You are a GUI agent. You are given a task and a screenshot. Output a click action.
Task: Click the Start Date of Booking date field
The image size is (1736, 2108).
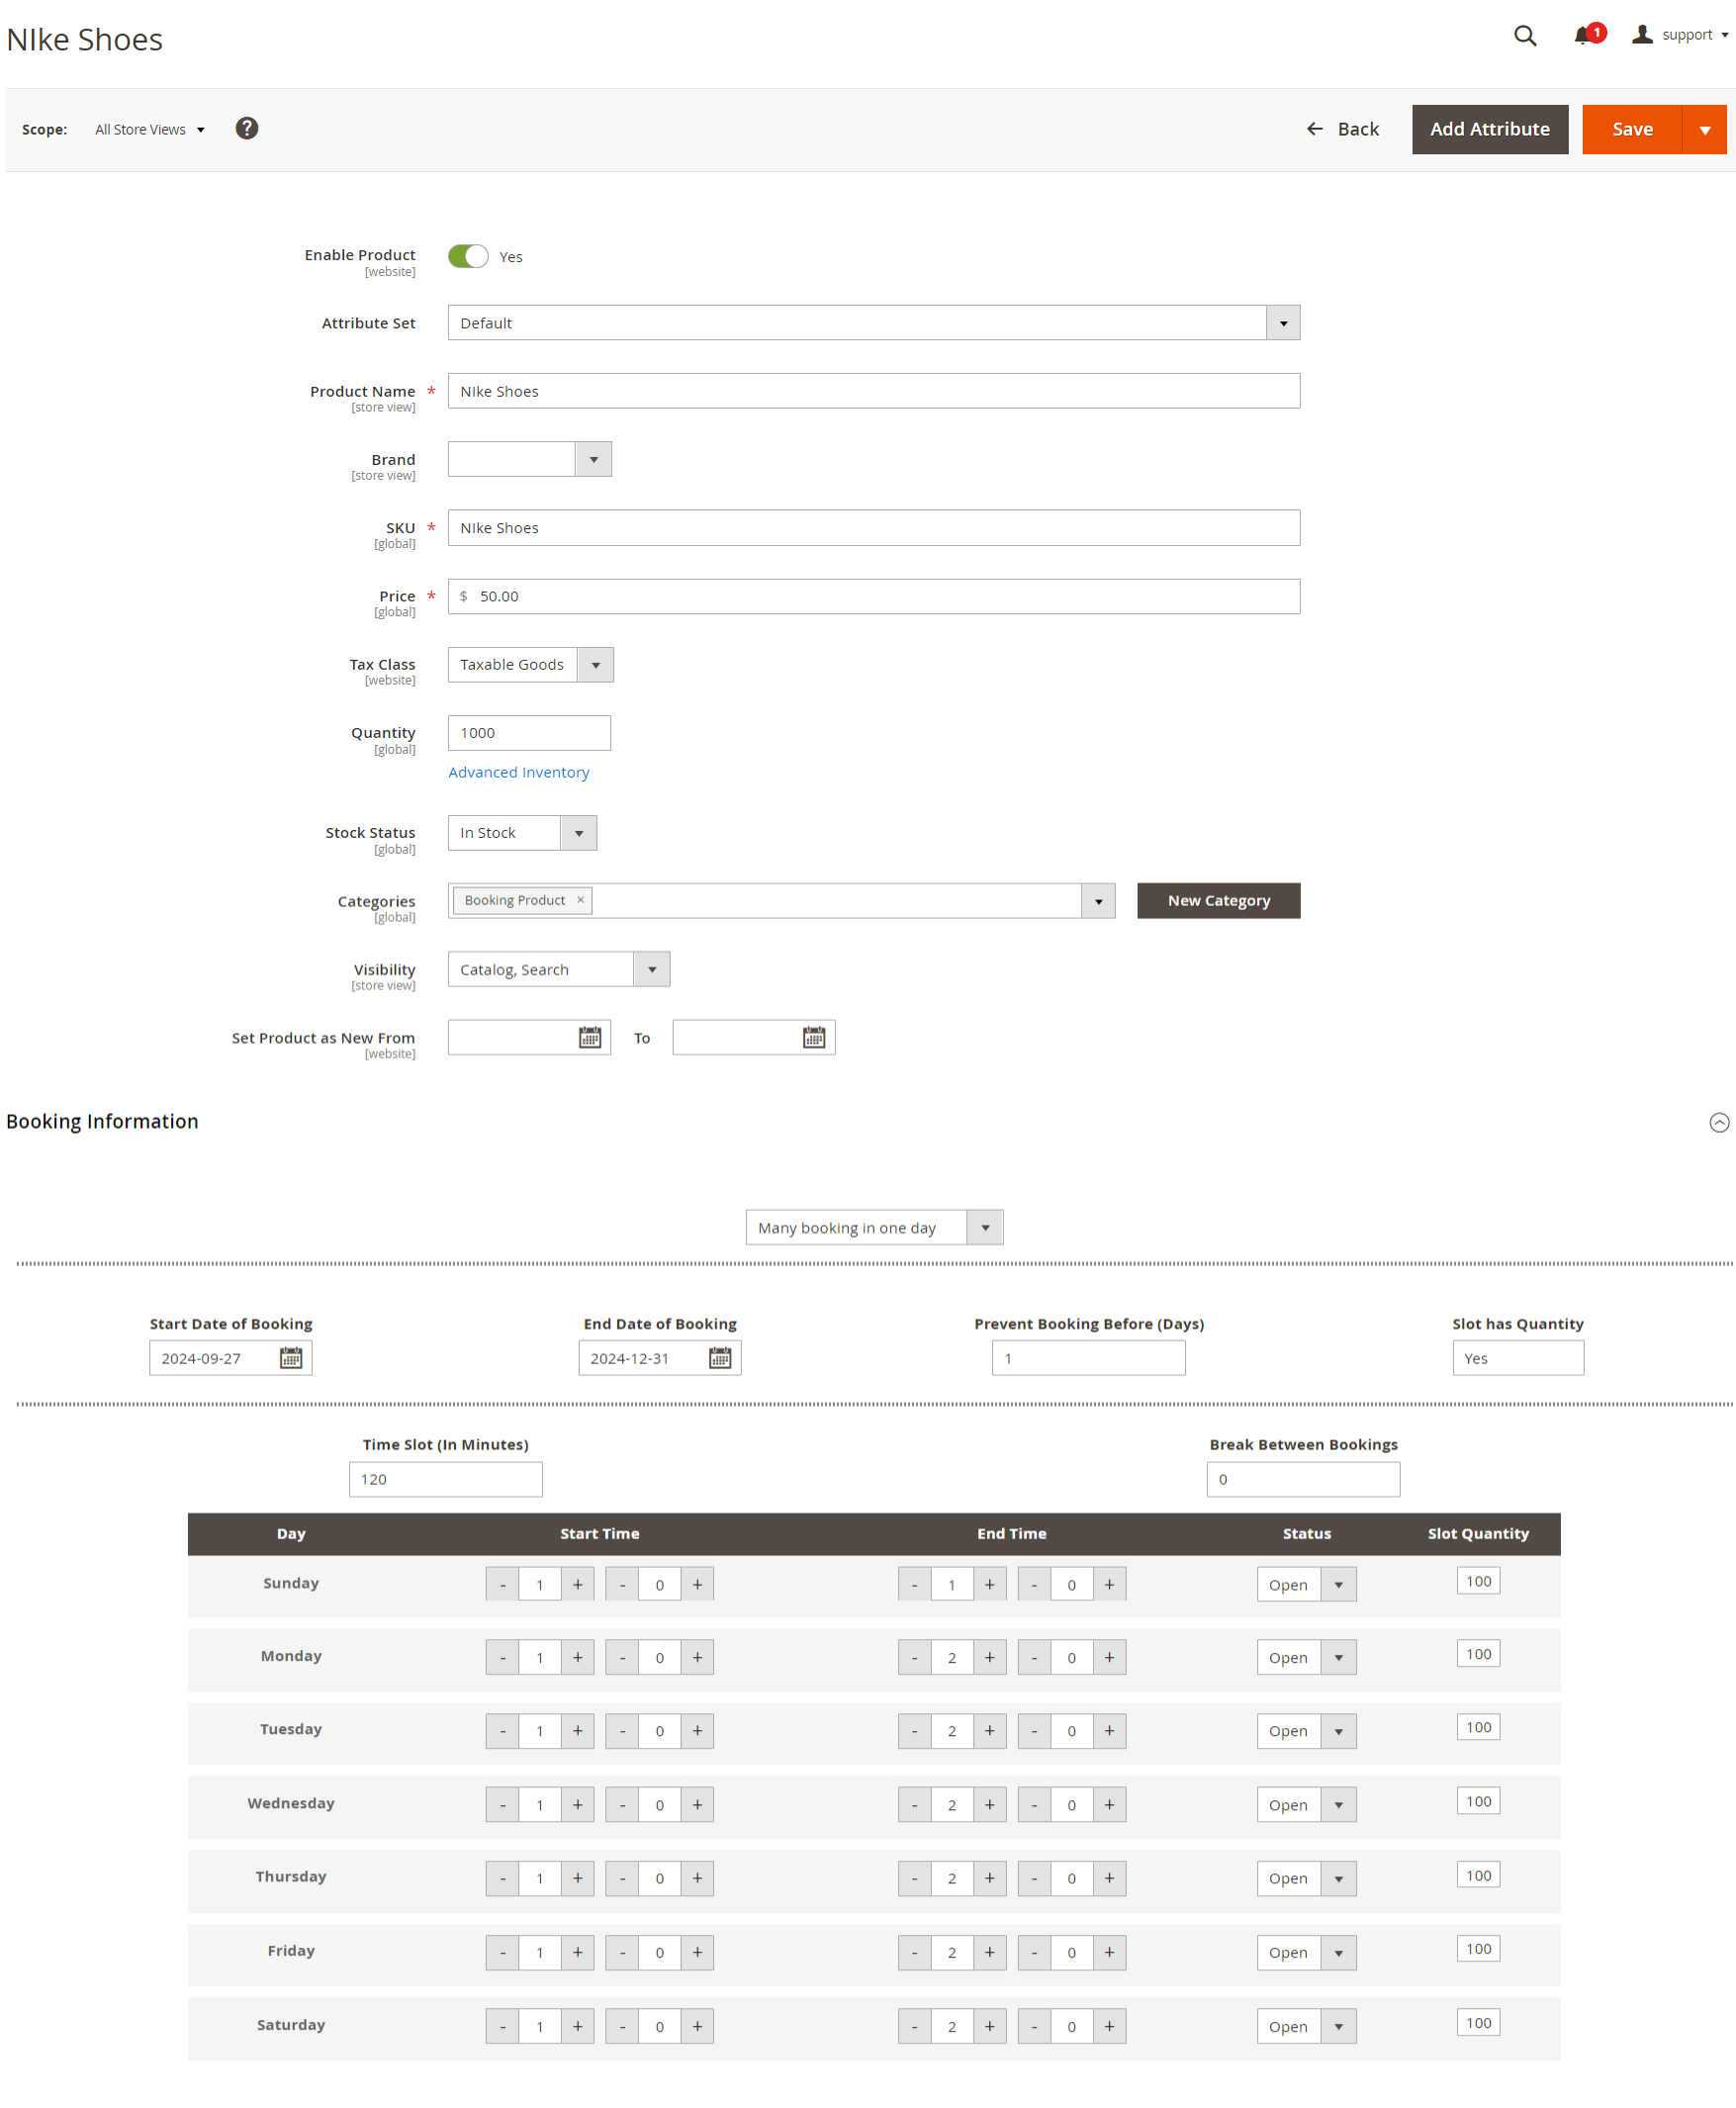[230, 1358]
